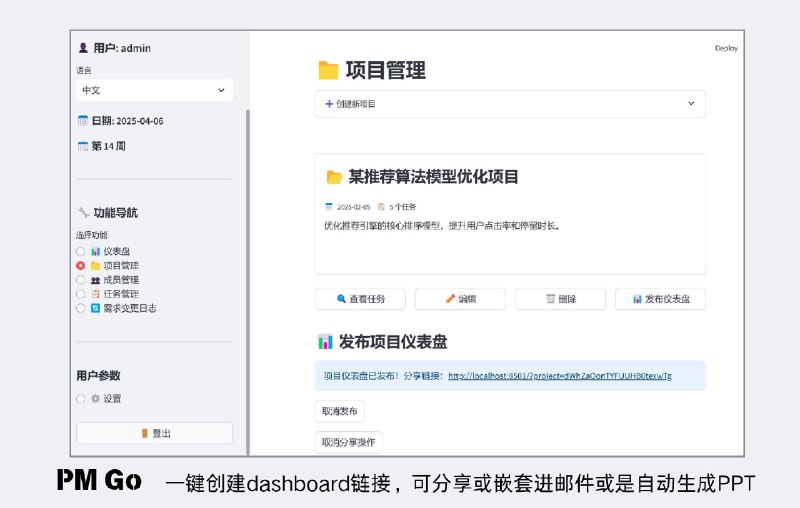Click the 日期: 2025-04-06 text
Image resolution: width=800 pixels, height=508 pixels.
[128, 121]
